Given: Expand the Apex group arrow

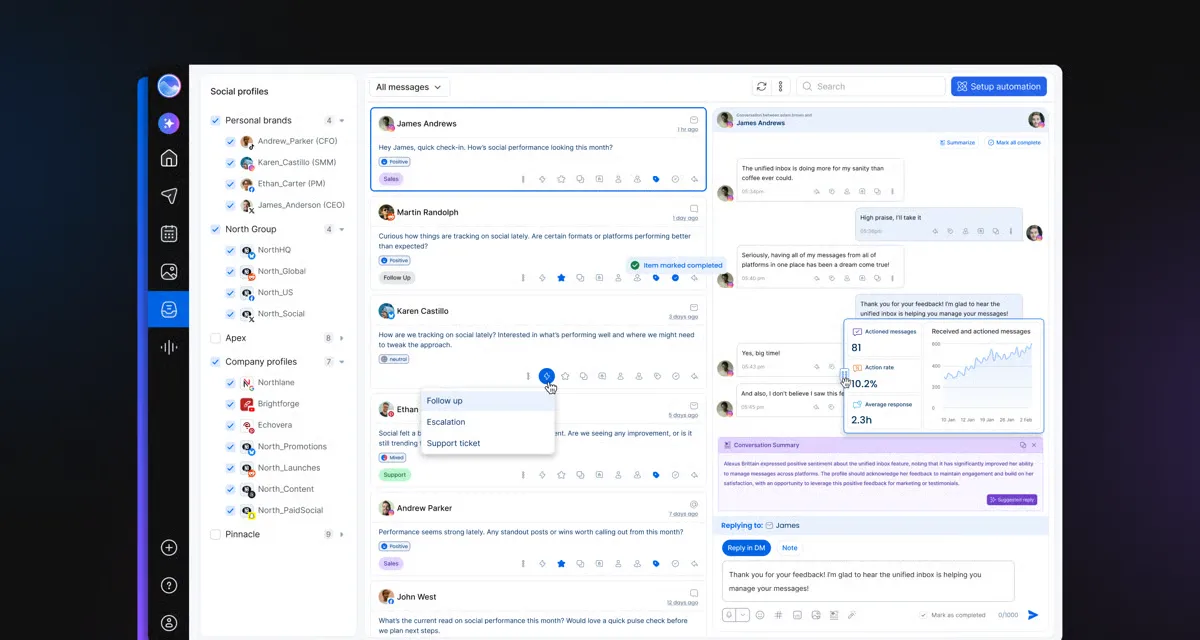Looking at the screenshot, I should [342, 338].
